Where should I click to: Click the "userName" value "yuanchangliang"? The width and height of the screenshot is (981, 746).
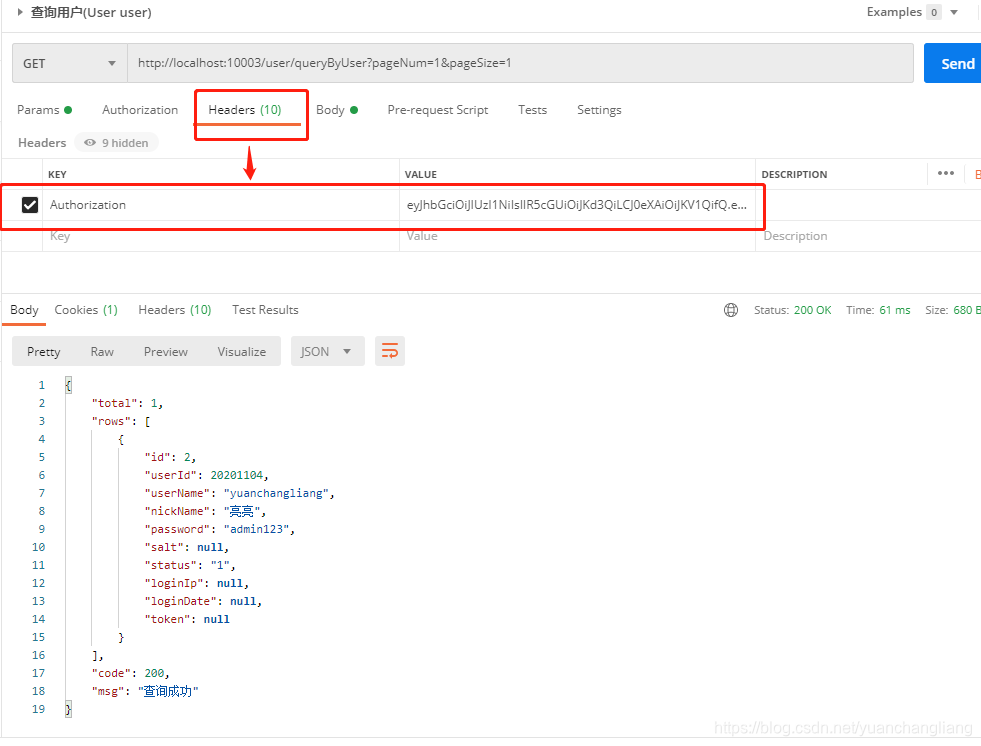tap(276, 493)
